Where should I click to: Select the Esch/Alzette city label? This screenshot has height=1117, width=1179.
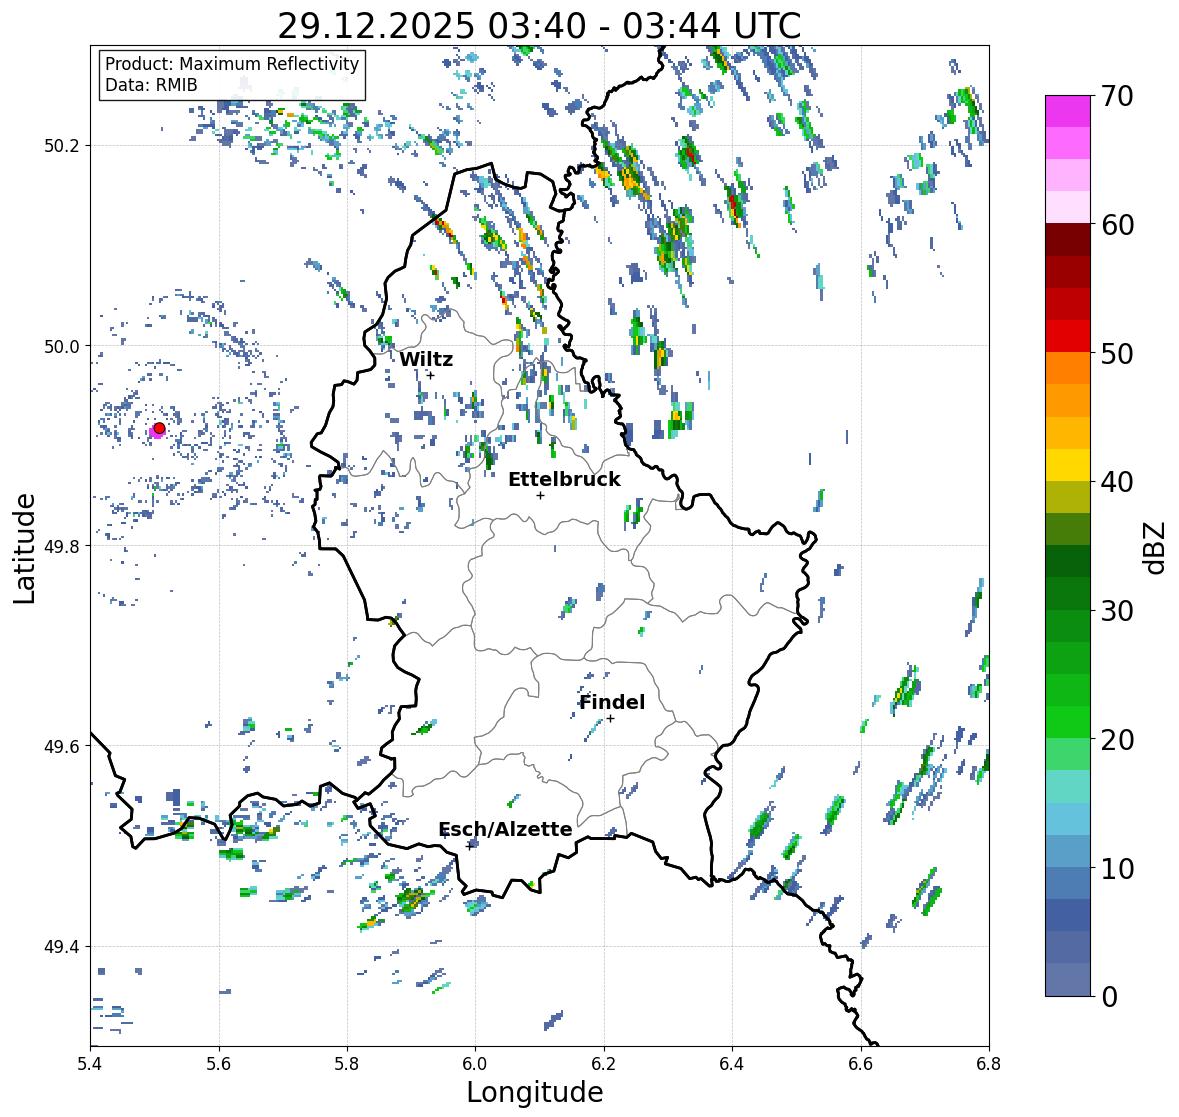tap(505, 829)
